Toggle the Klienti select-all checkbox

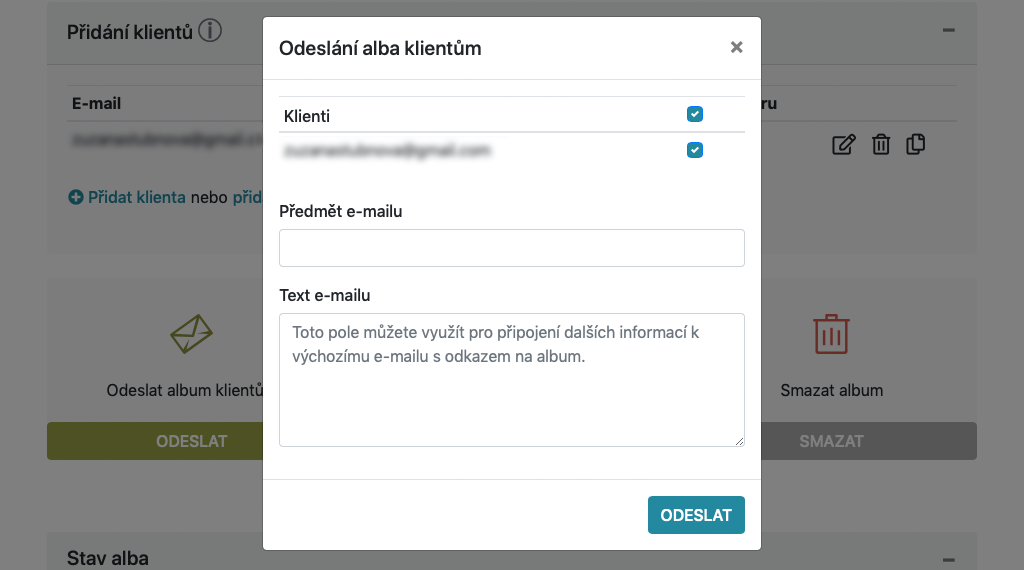tap(695, 114)
